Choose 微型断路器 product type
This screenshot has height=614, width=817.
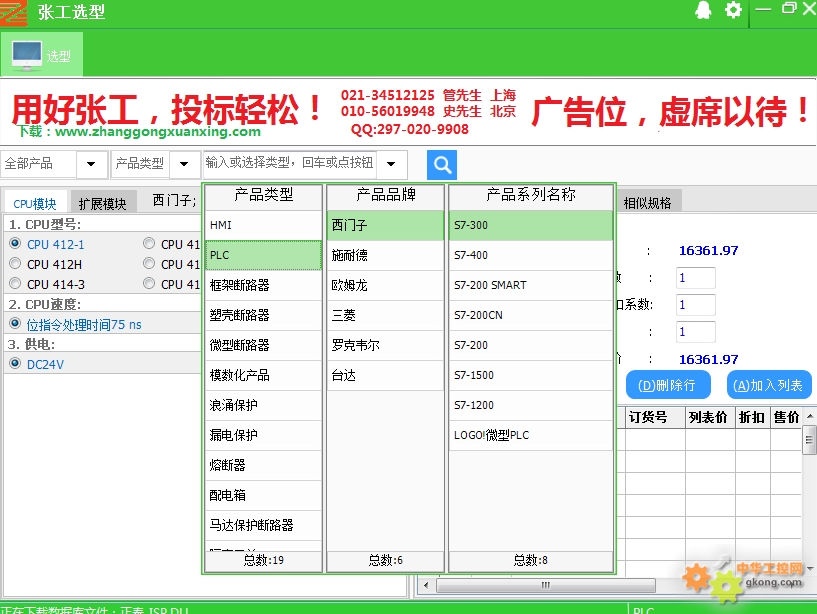[x=263, y=345]
